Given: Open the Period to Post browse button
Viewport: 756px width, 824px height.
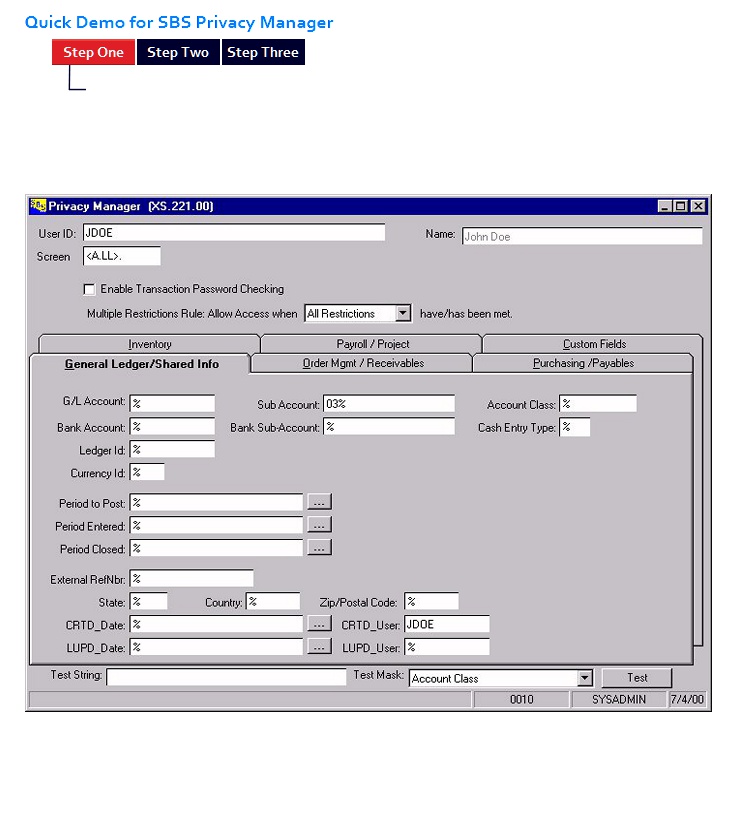Looking at the screenshot, I should click(319, 501).
